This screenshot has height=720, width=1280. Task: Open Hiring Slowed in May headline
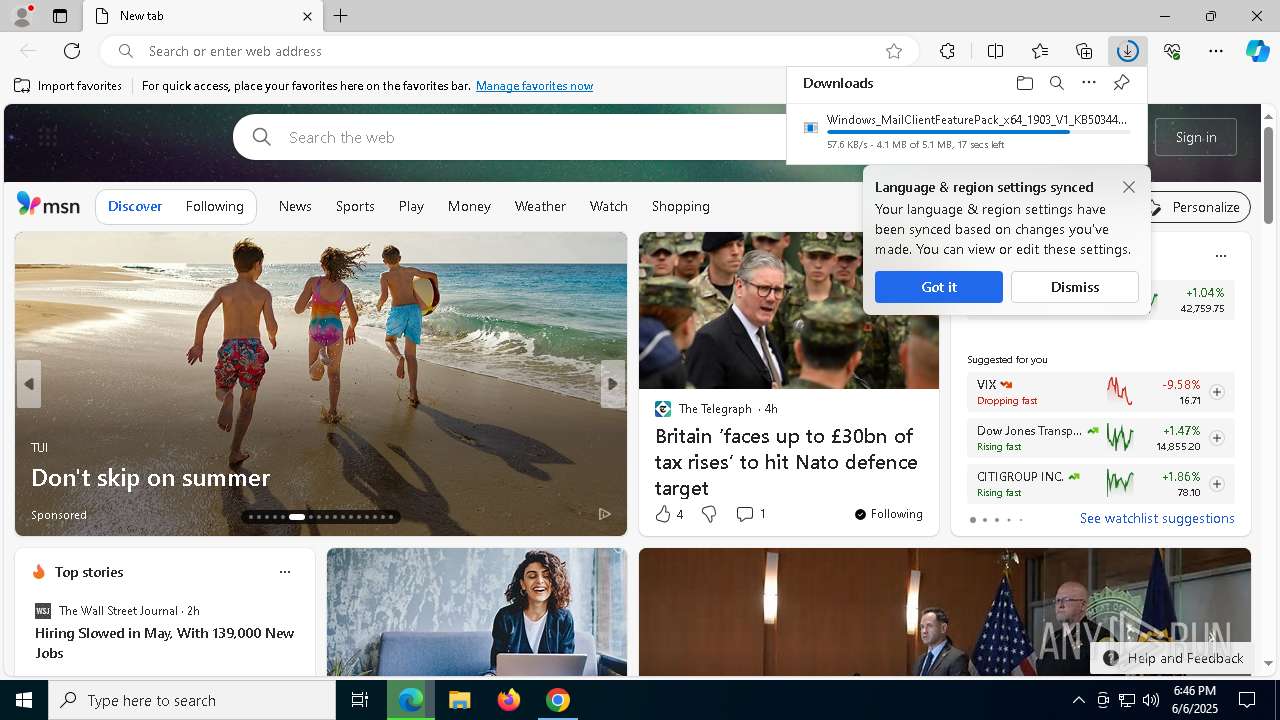pyautogui.click(x=165, y=643)
